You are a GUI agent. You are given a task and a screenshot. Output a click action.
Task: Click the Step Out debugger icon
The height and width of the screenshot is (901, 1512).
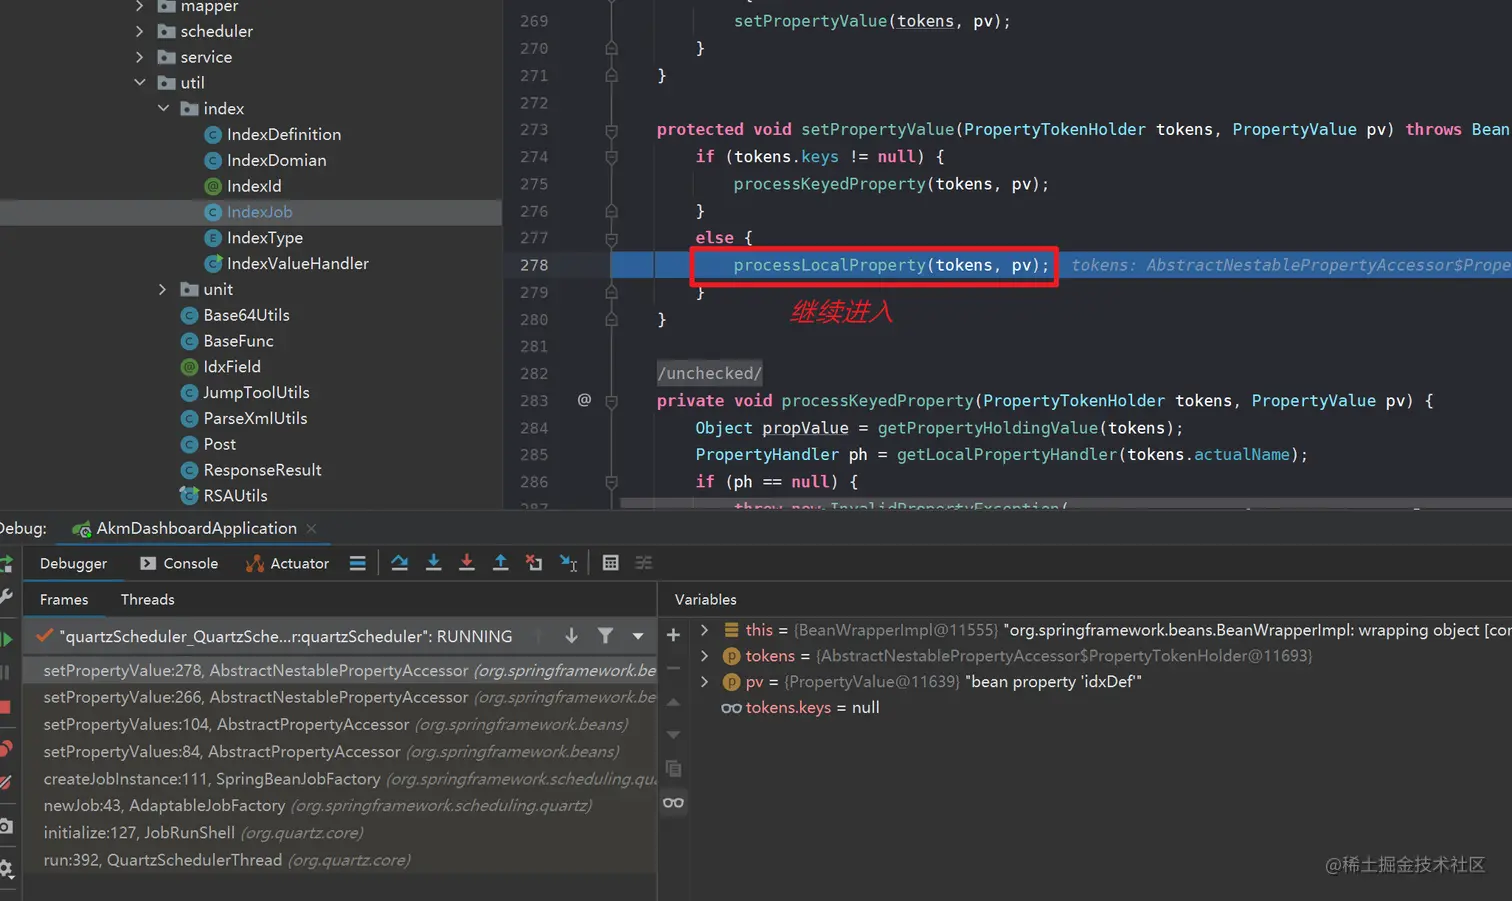click(500, 563)
